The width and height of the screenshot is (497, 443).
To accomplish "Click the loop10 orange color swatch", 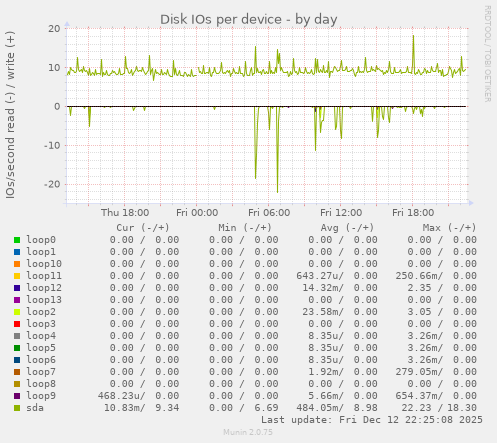I will (17, 264).
